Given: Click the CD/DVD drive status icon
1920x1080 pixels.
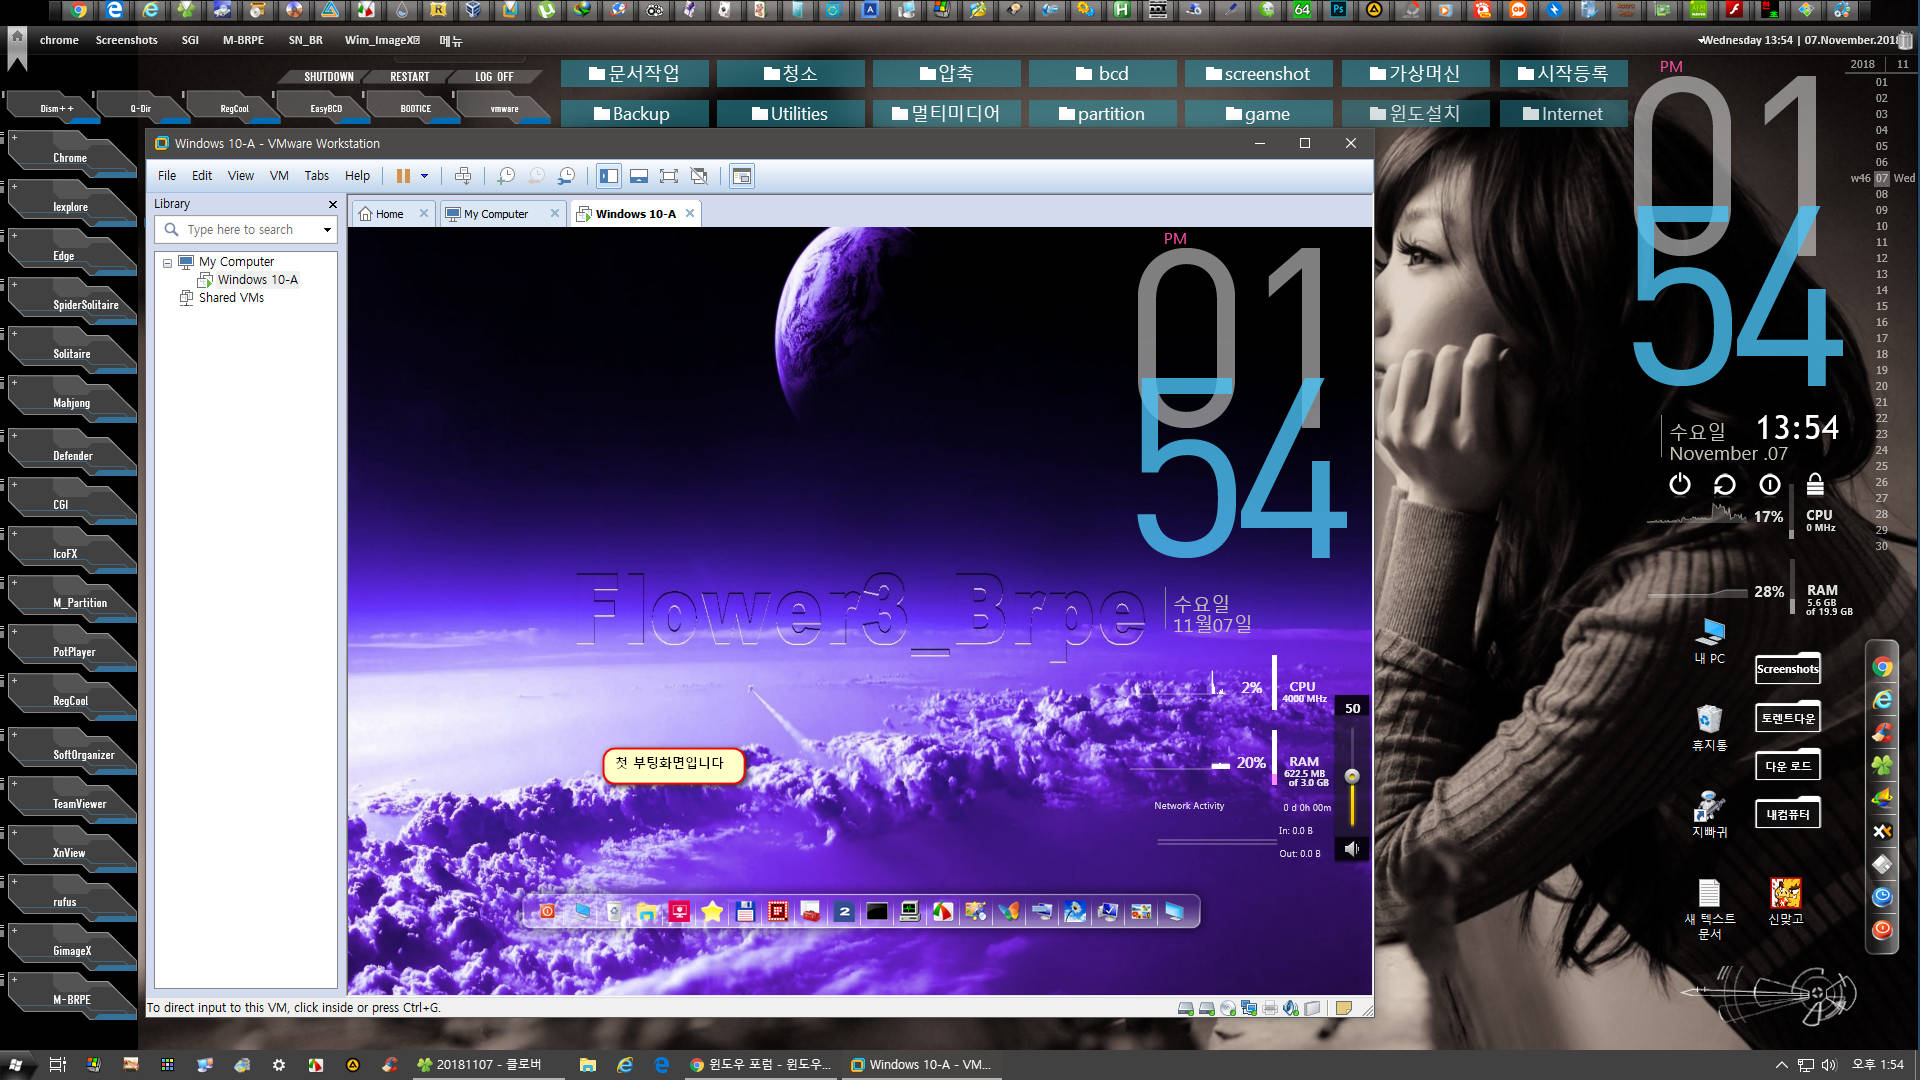Looking at the screenshot, I should click(x=1227, y=1008).
